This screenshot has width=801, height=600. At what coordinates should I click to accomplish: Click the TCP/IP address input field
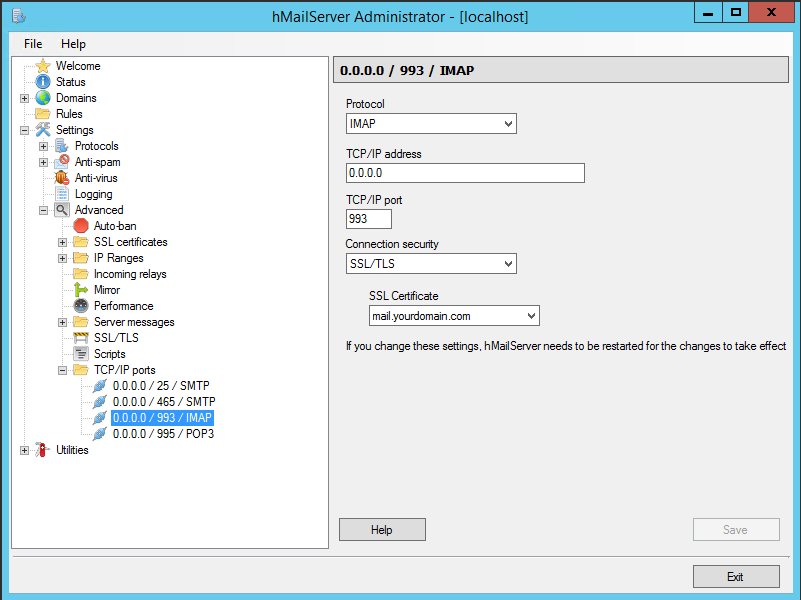click(x=465, y=173)
